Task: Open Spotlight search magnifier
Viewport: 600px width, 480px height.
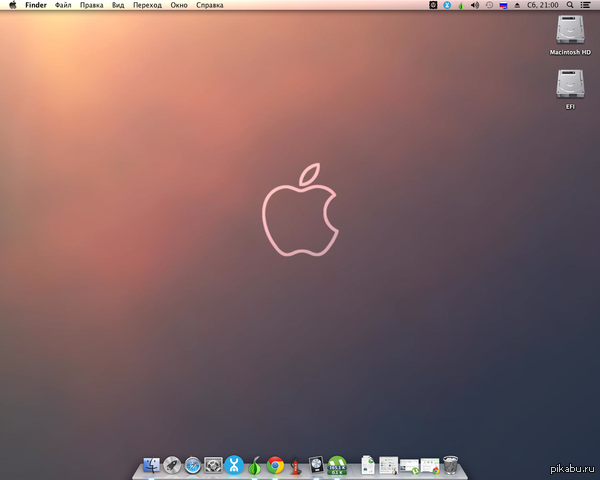Action: coord(570,5)
